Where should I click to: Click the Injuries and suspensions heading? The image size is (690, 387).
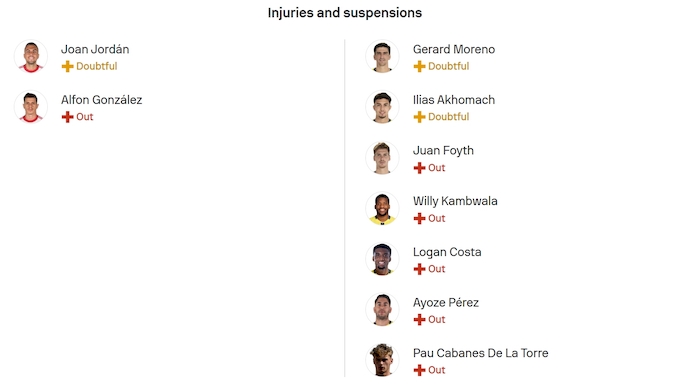[x=345, y=13]
